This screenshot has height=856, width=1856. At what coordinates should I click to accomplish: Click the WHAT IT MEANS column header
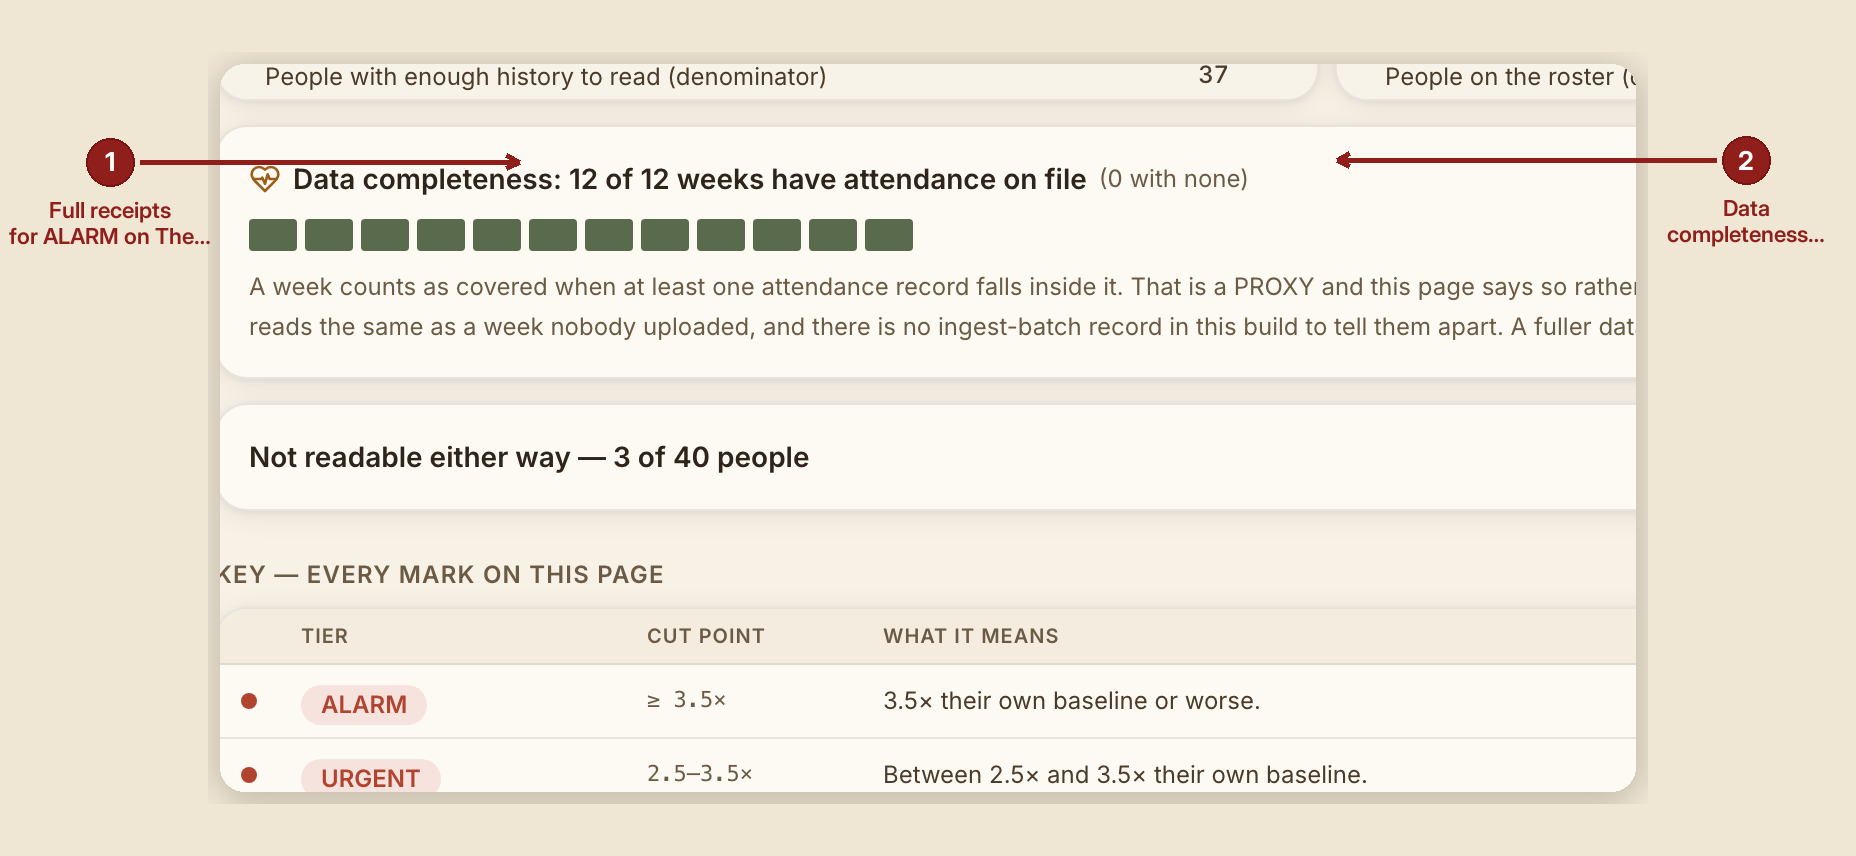point(971,636)
